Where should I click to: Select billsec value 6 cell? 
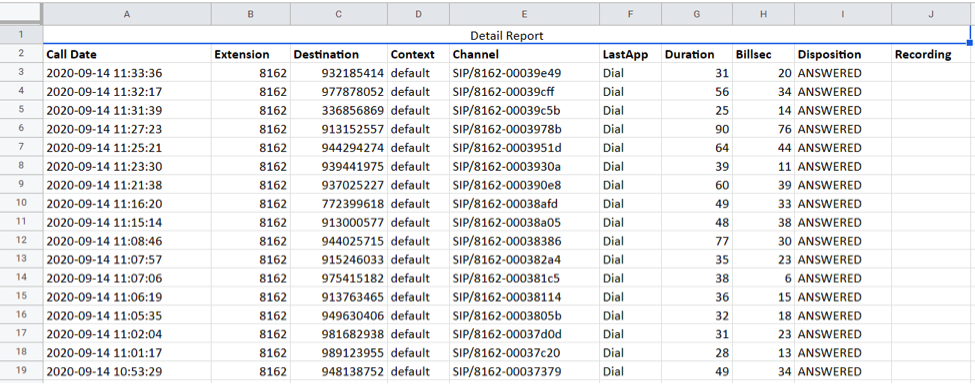click(x=763, y=278)
